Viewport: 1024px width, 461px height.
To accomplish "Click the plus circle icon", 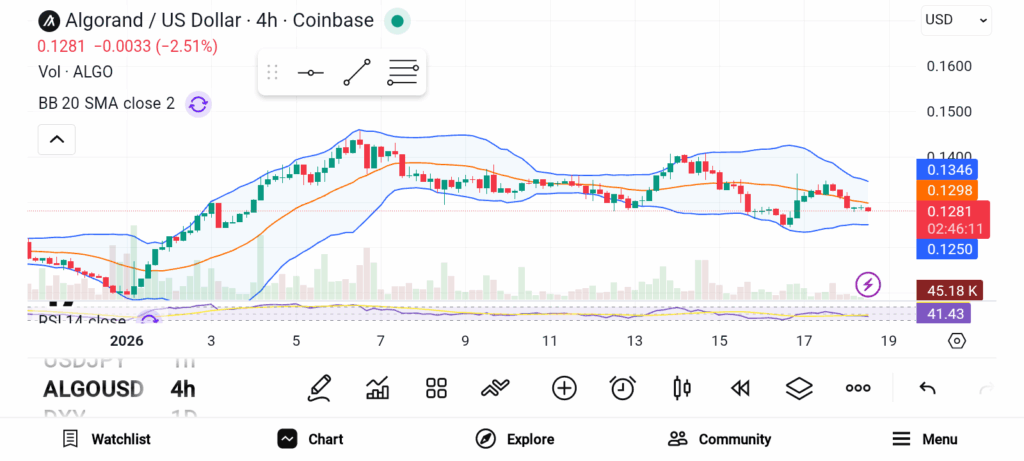I will pos(564,388).
